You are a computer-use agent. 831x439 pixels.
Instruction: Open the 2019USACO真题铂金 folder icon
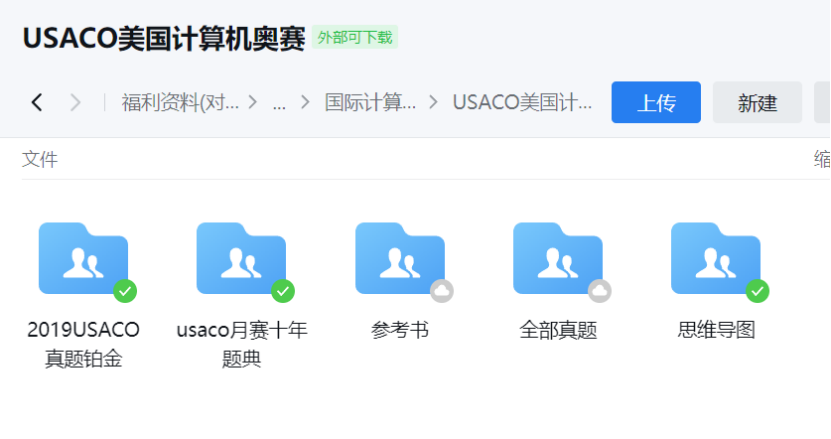coord(83,258)
